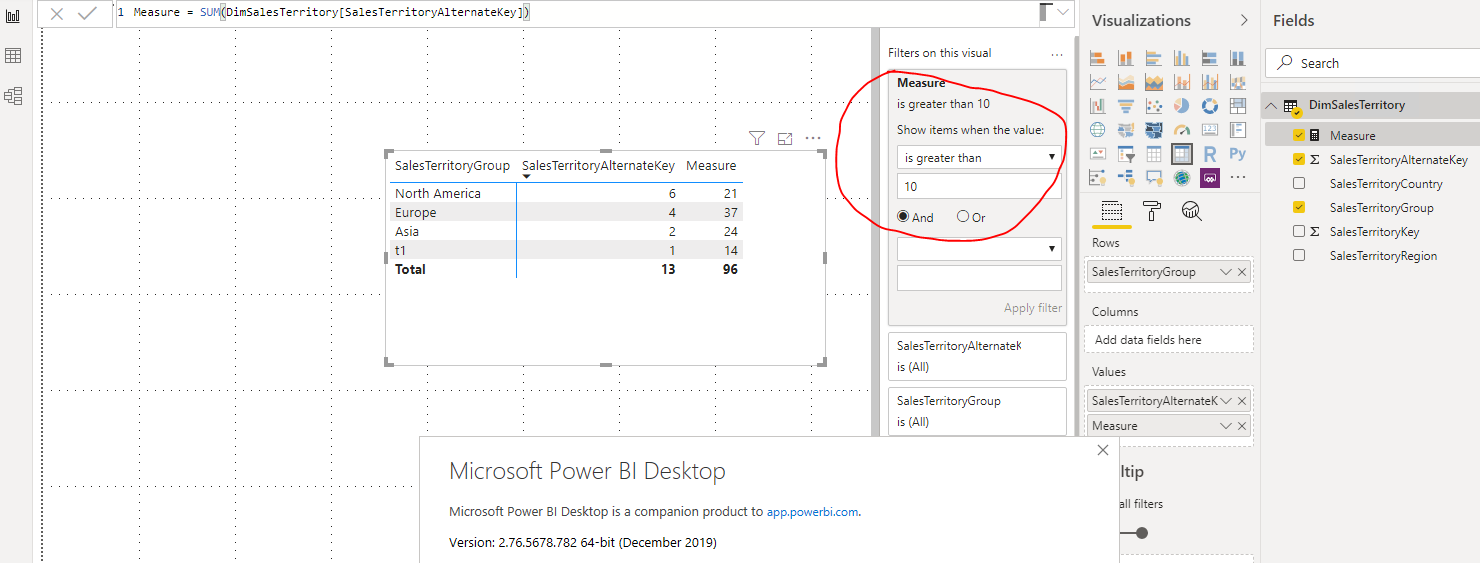This screenshot has width=1480, height=563.
Task: Collapse the Visualizations pane chevron
Action: 1244,20
